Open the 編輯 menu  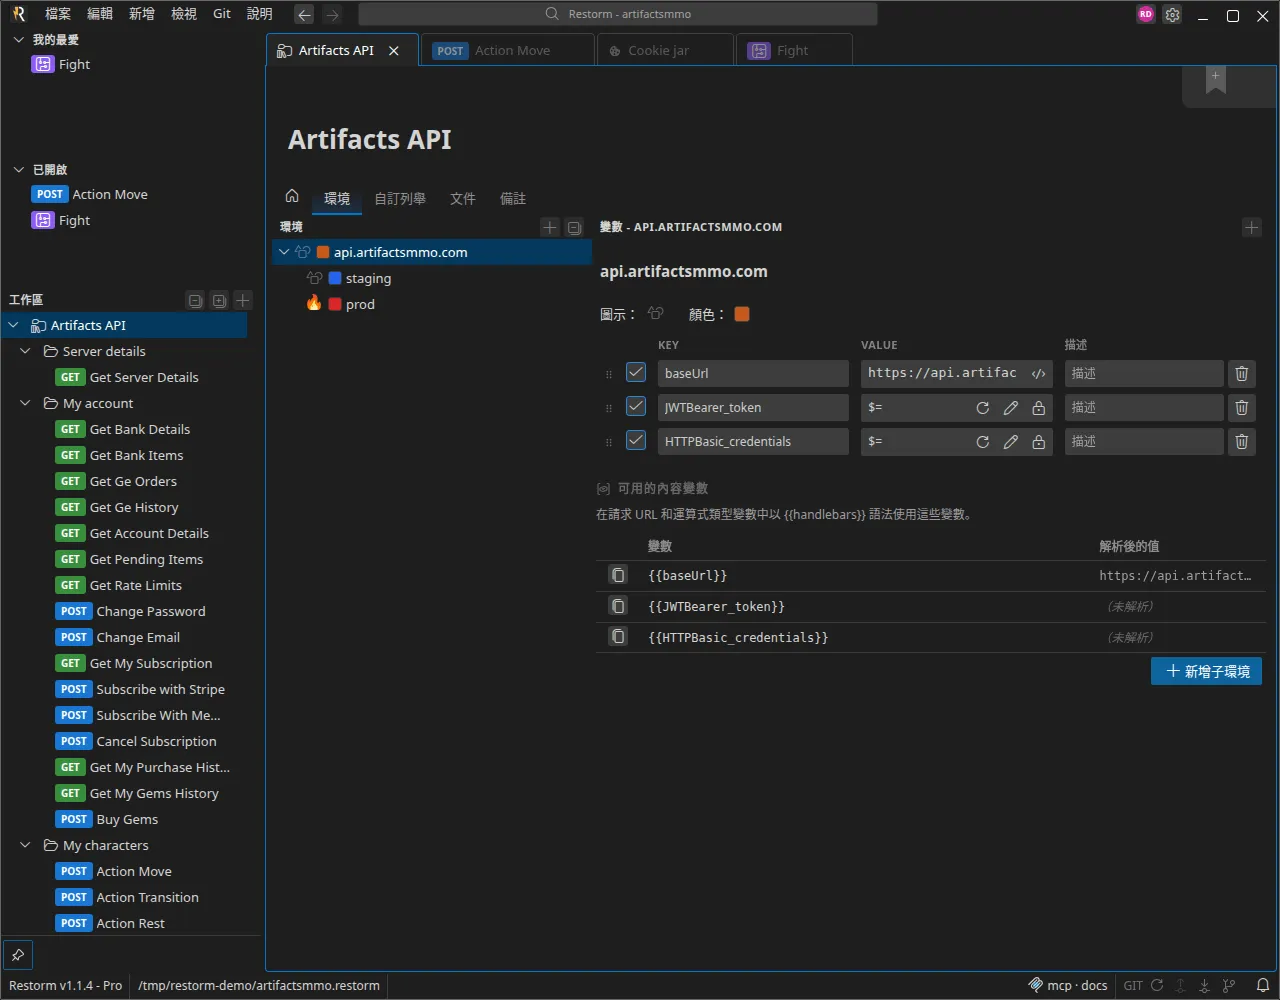point(100,14)
